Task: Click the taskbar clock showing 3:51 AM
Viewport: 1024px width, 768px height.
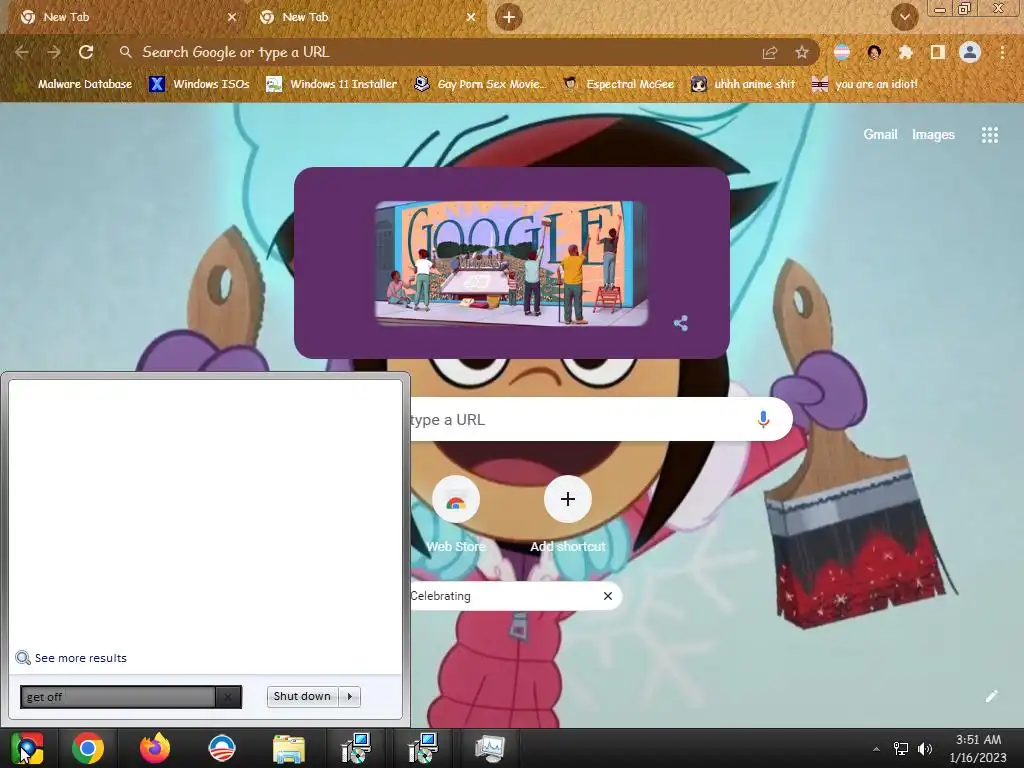Action: pyautogui.click(x=978, y=748)
